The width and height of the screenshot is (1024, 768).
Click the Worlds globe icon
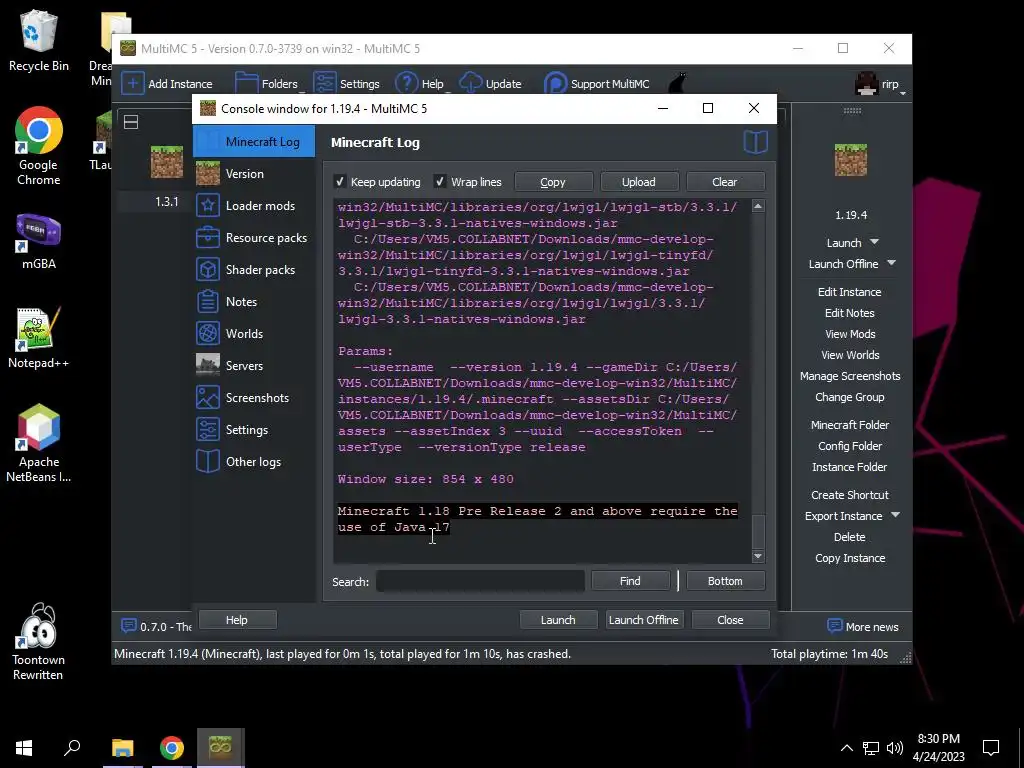208,334
